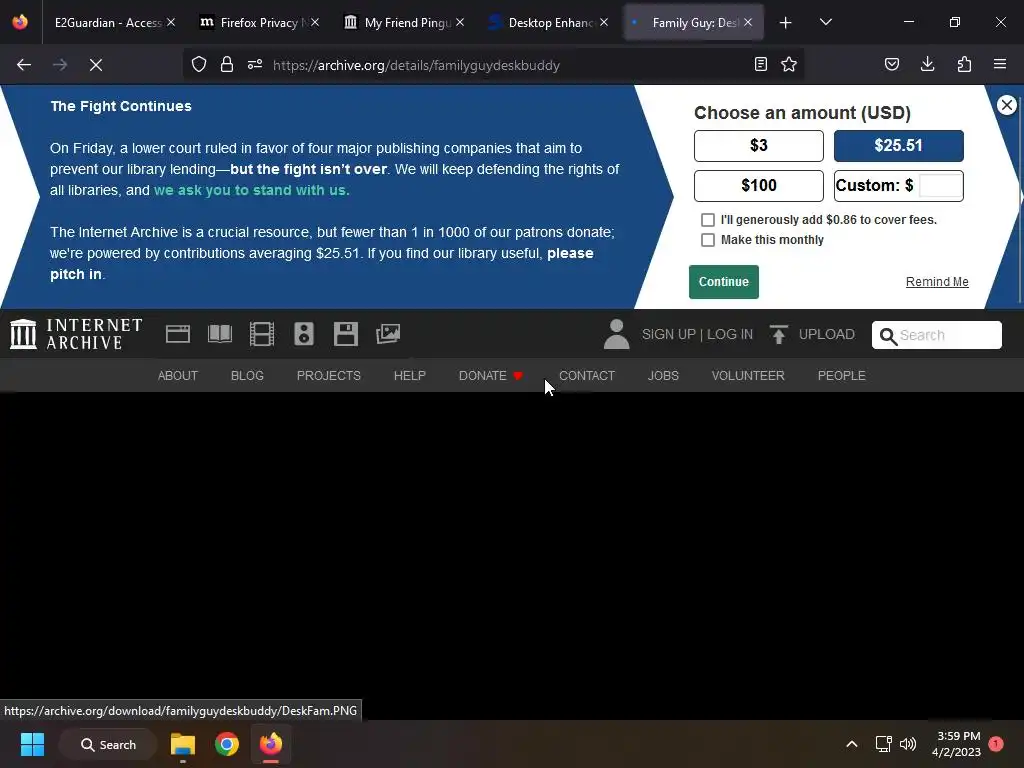Open PEOPLE menu item

tap(841, 376)
